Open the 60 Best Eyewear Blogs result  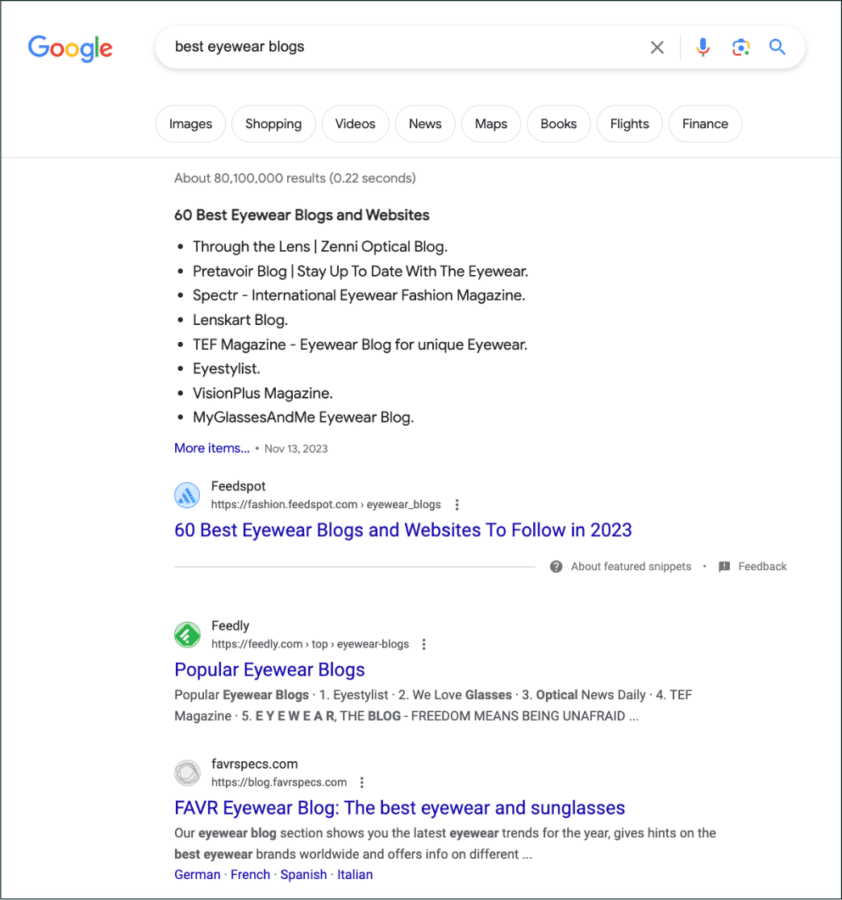[x=402, y=530]
